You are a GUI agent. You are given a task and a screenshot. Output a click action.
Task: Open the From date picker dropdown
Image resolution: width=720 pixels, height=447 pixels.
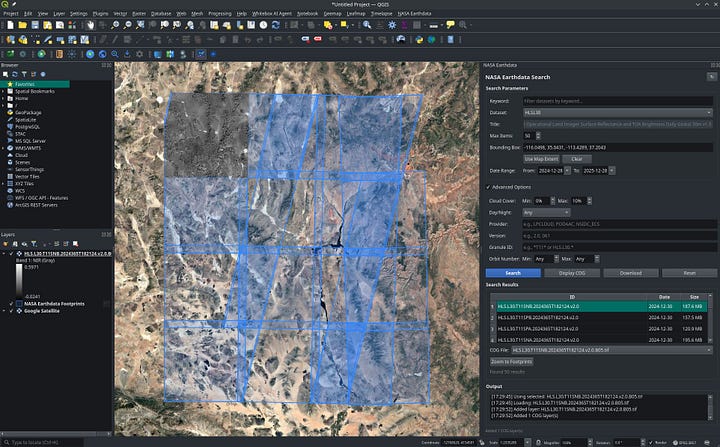568,170
